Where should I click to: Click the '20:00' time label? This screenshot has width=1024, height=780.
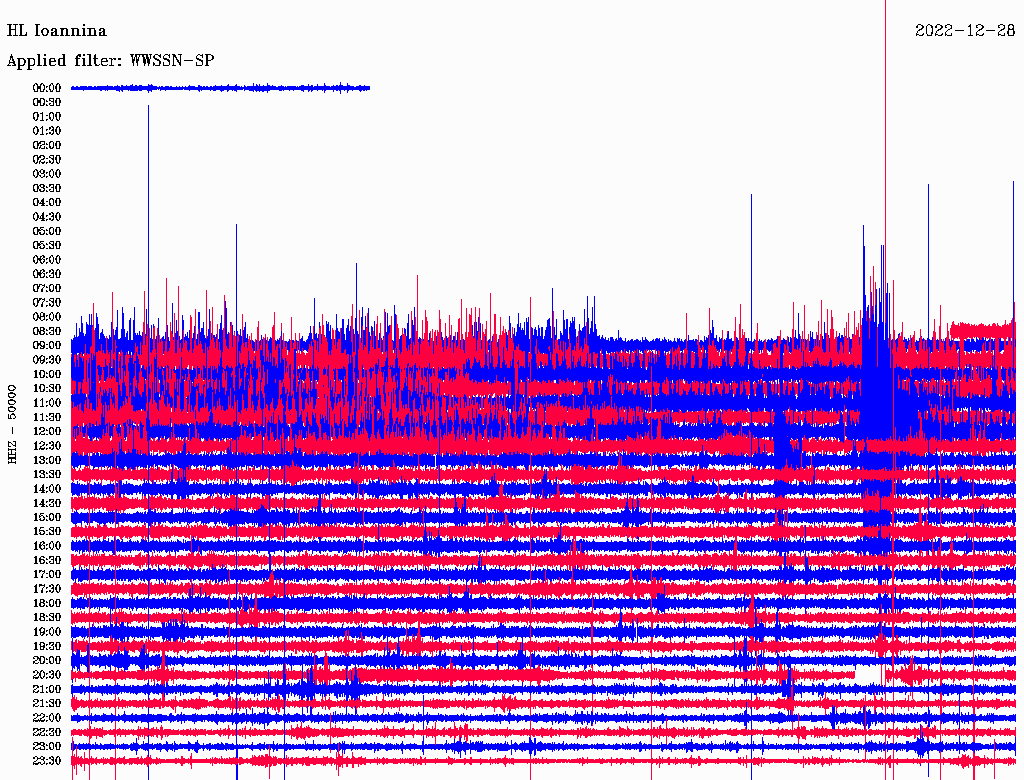click(x=47, y=660)
